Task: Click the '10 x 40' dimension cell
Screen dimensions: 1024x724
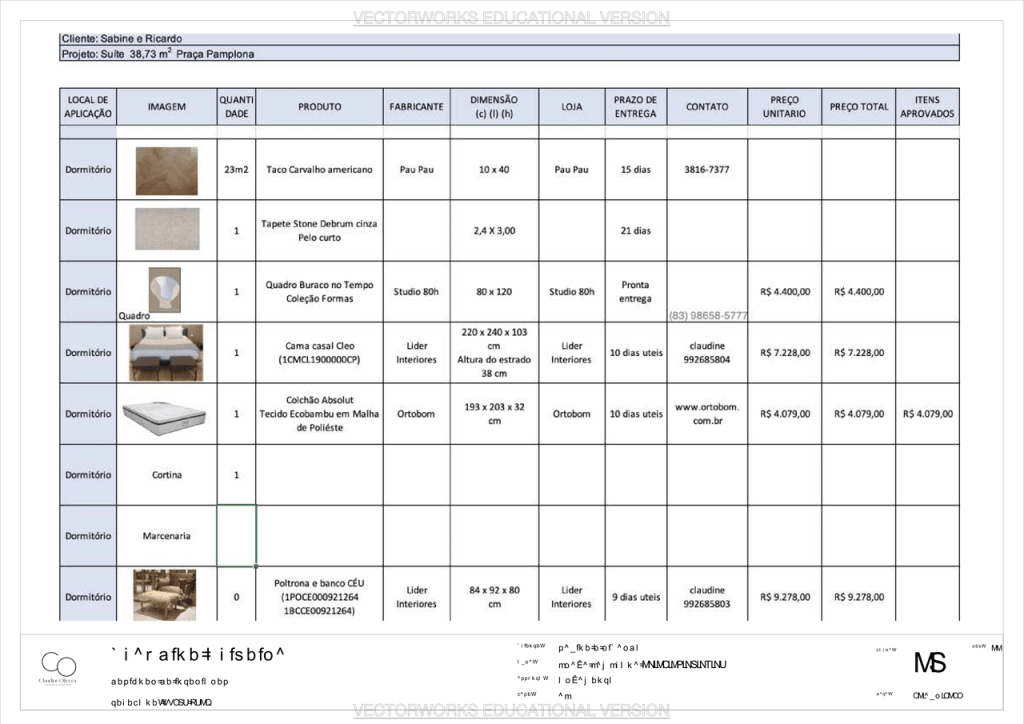Action: click(x=494, y=169)
